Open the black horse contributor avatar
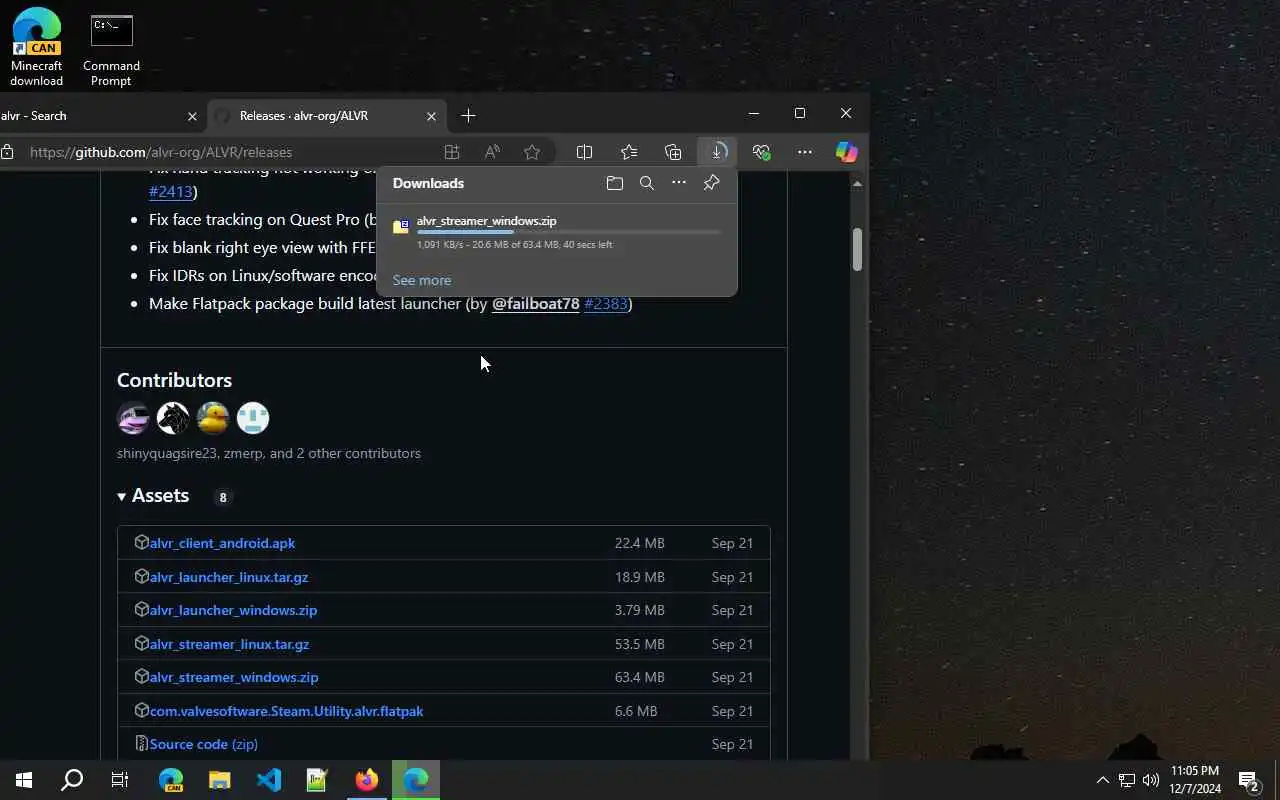This screenshot has width=1280, height=800. point(173,418)
